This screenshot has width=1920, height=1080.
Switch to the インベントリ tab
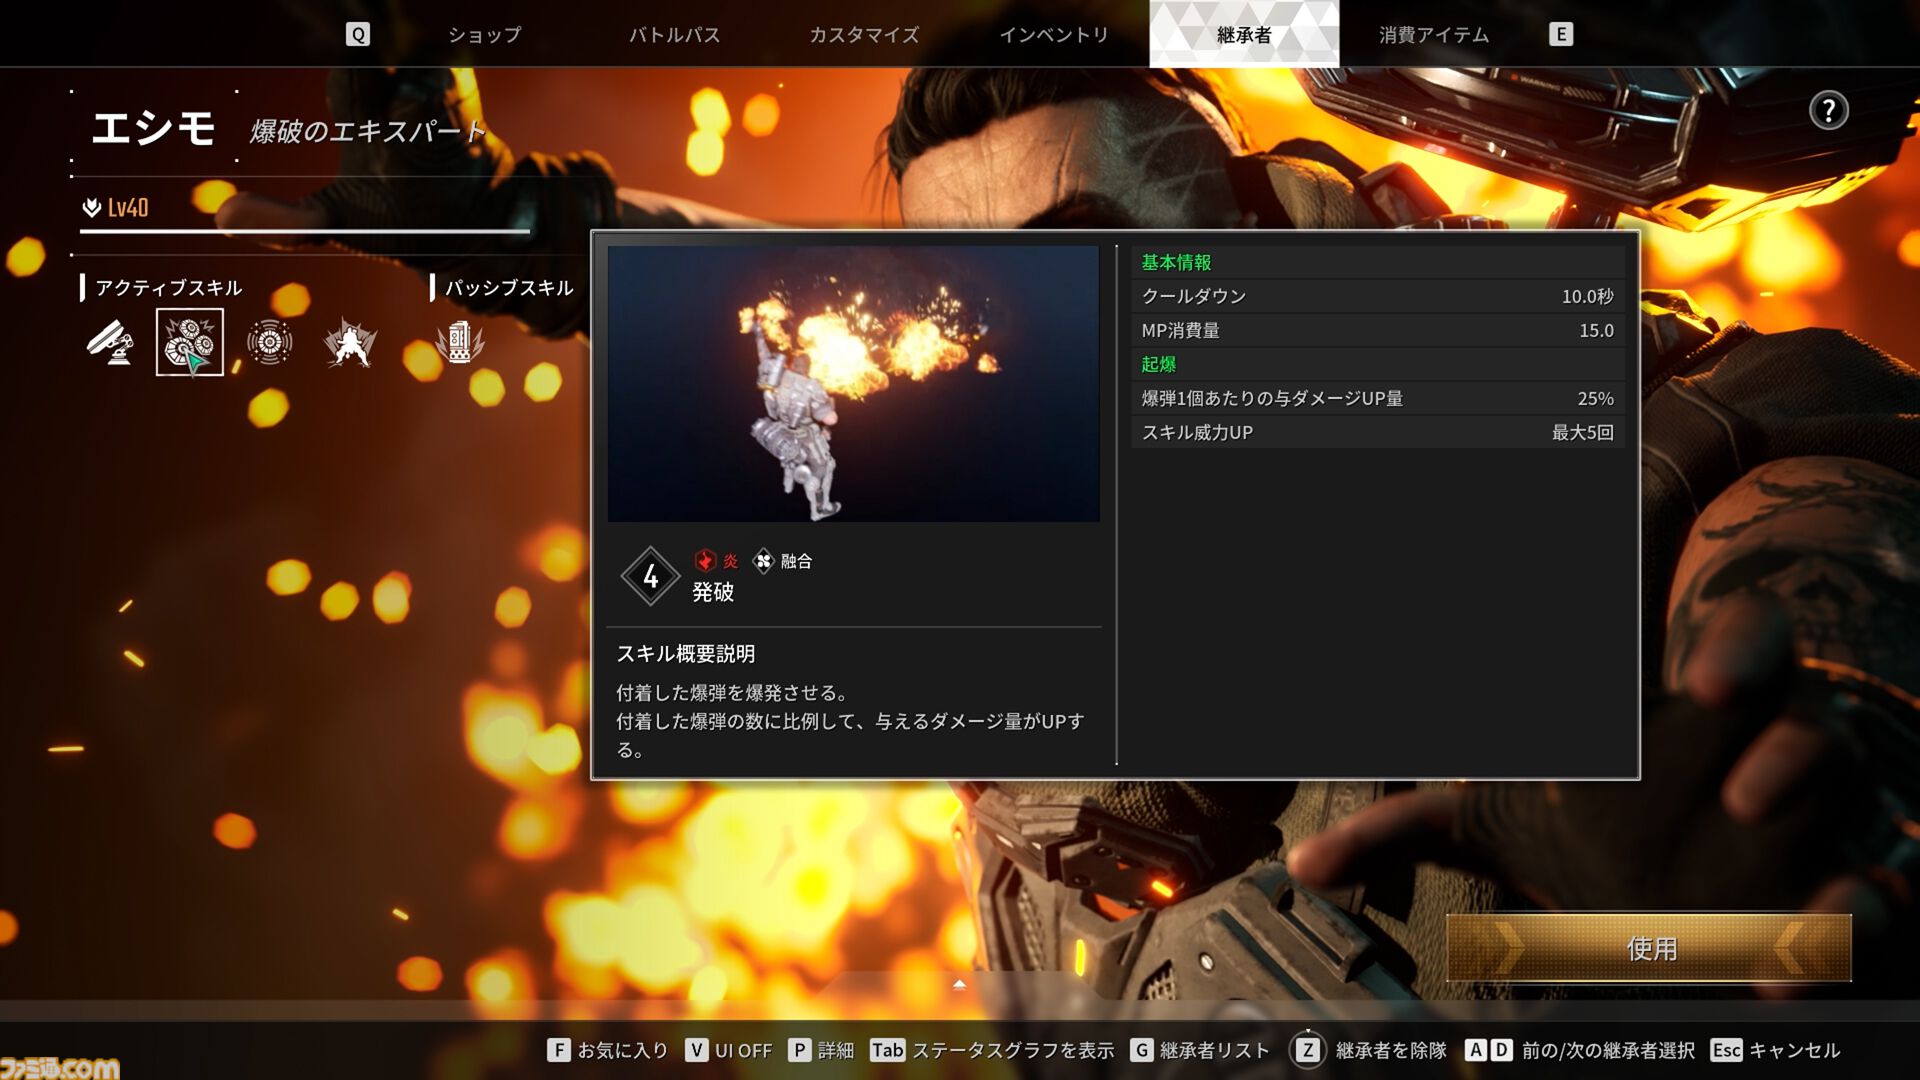point(1054,35)
